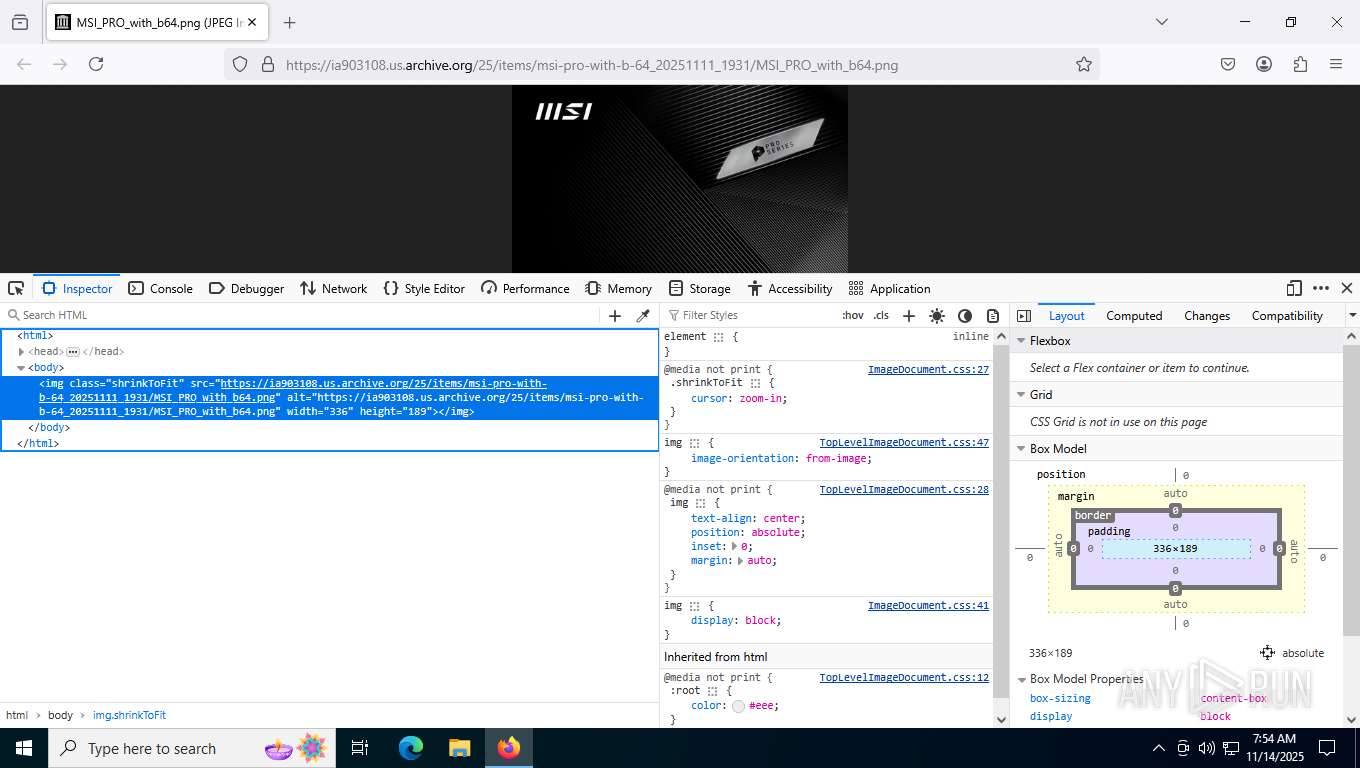Focus the Search HTML field
The height and width of the screenshot is (768, 1360).
point(300,315)
